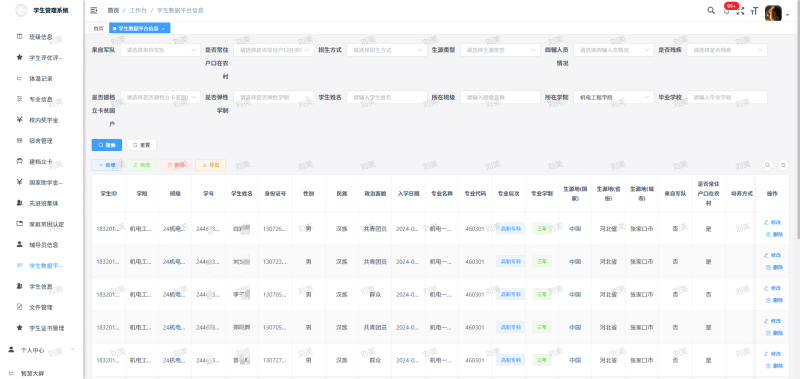Toggle fullscreen mode icon in header
This screenshot has height=379, width=800.
click(741, 11)
